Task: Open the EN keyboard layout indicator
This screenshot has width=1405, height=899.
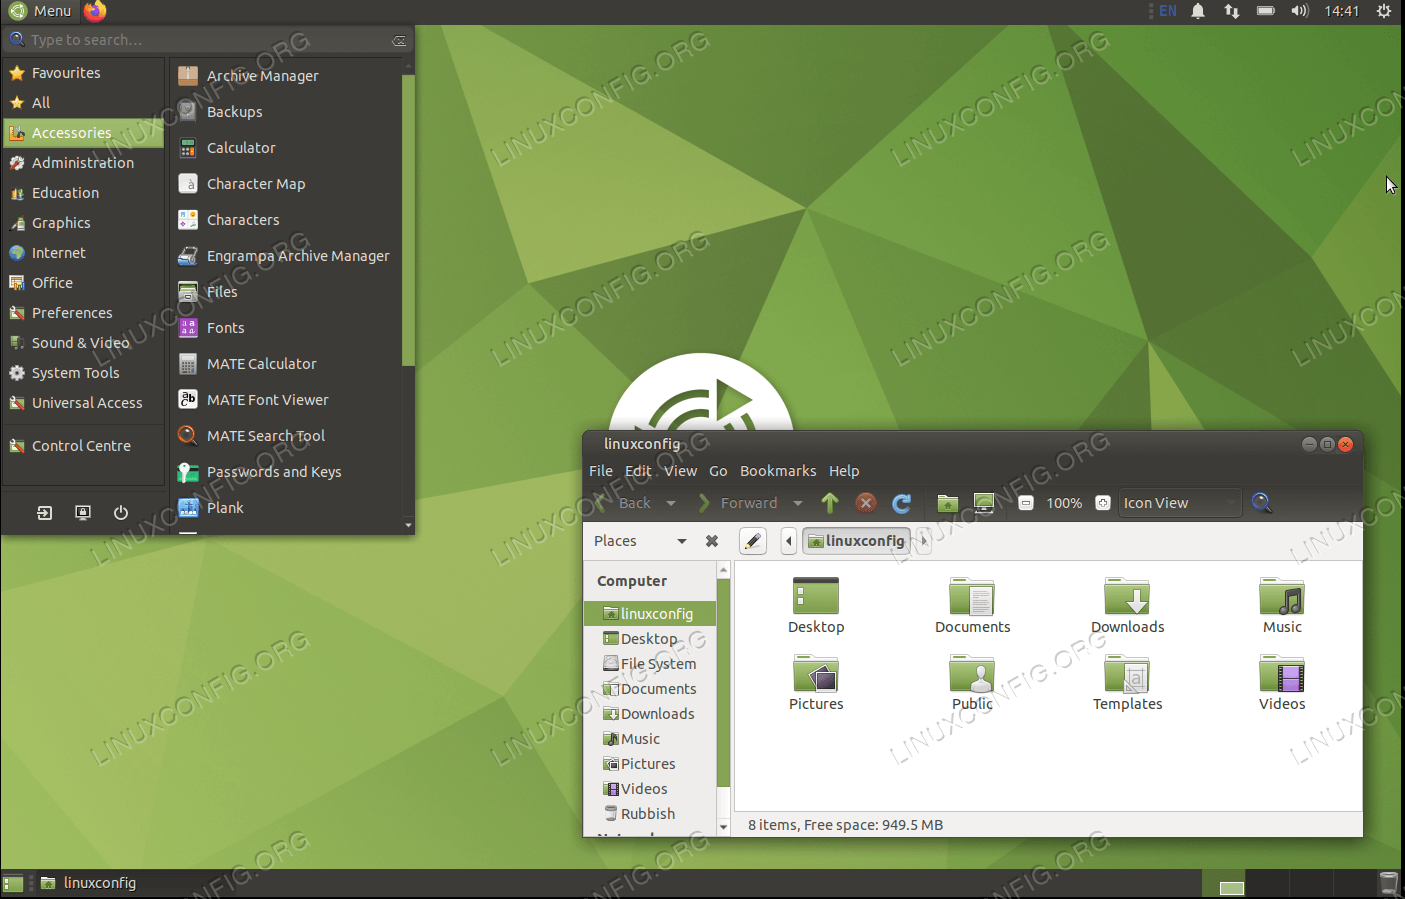Action: click(x=1167, y=11)
